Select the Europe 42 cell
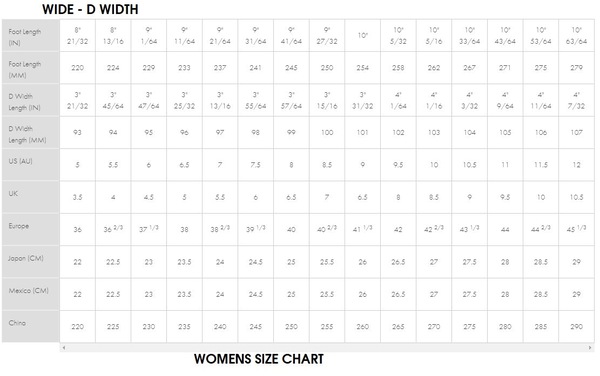 (x=398, y=230)
